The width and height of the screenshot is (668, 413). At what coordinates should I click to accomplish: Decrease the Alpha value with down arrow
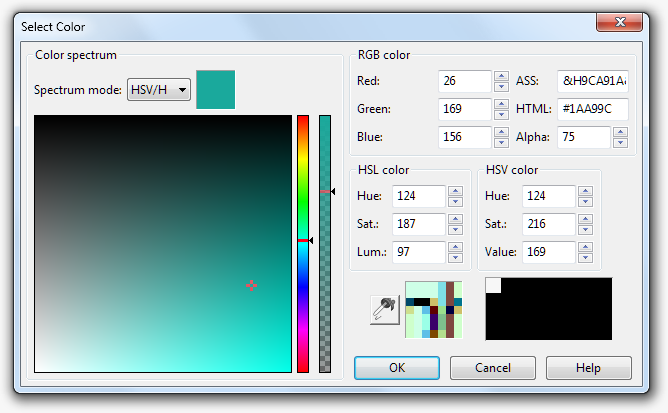[621, 143]
